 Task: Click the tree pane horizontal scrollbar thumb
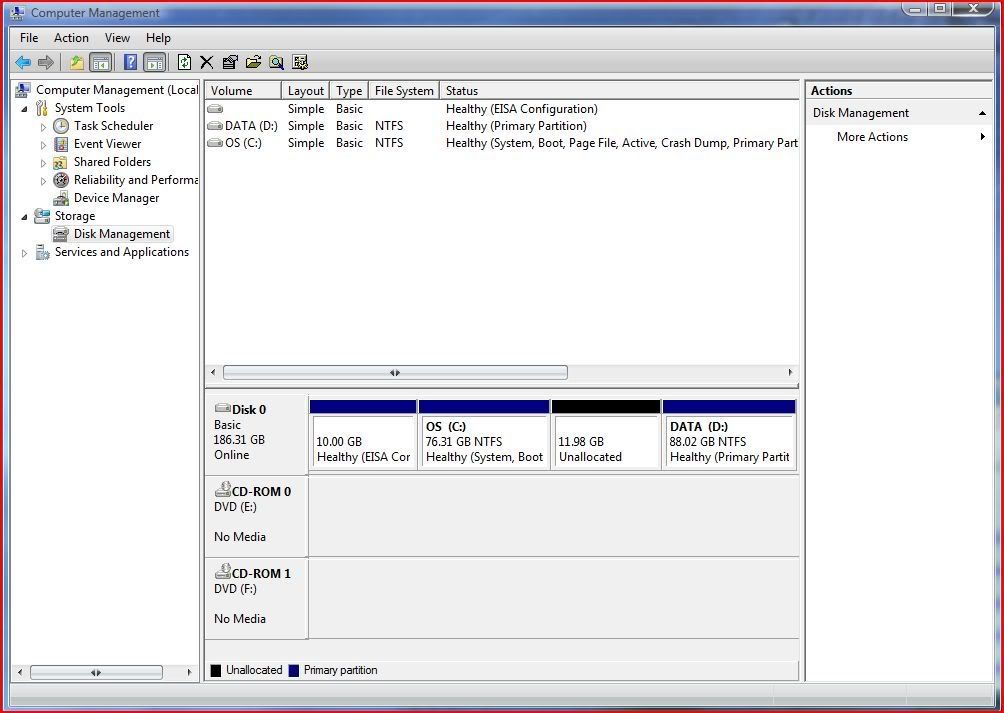tap(96, 672)
